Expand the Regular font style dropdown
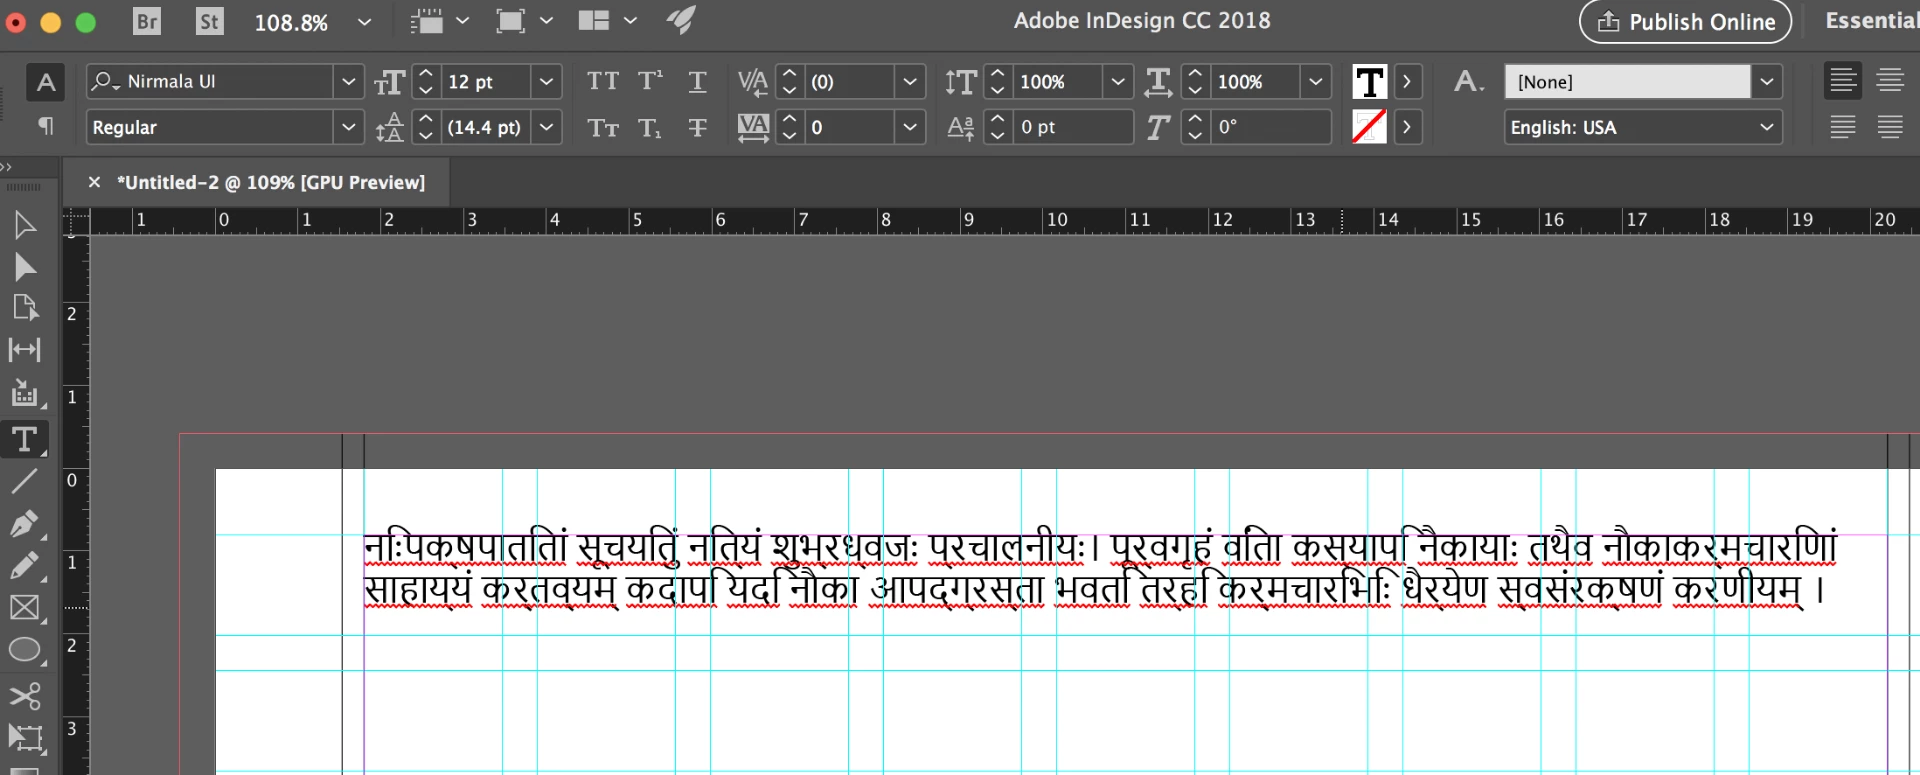The image size is (1920, 775). [348, 127]
